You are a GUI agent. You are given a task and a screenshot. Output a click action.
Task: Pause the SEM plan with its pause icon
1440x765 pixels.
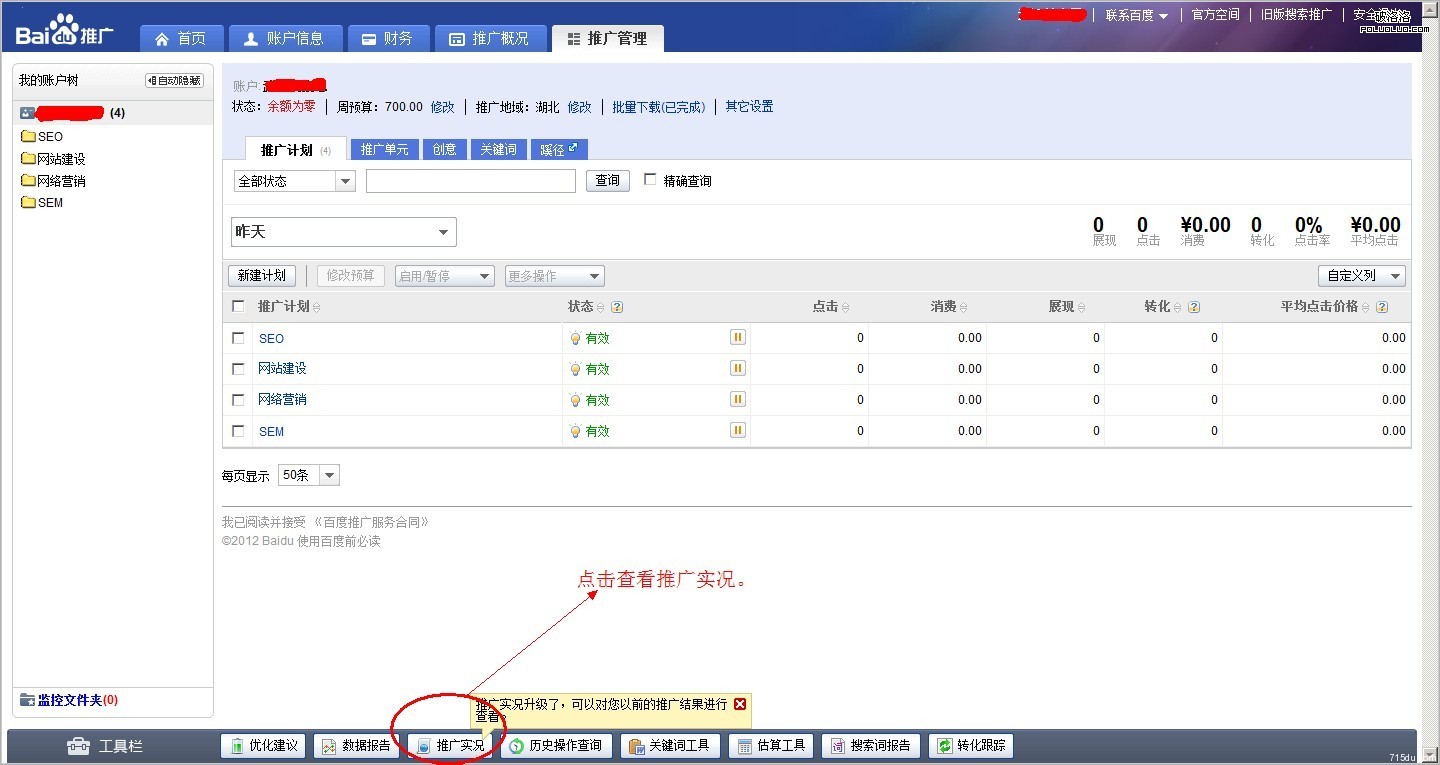tap(738, 431)
